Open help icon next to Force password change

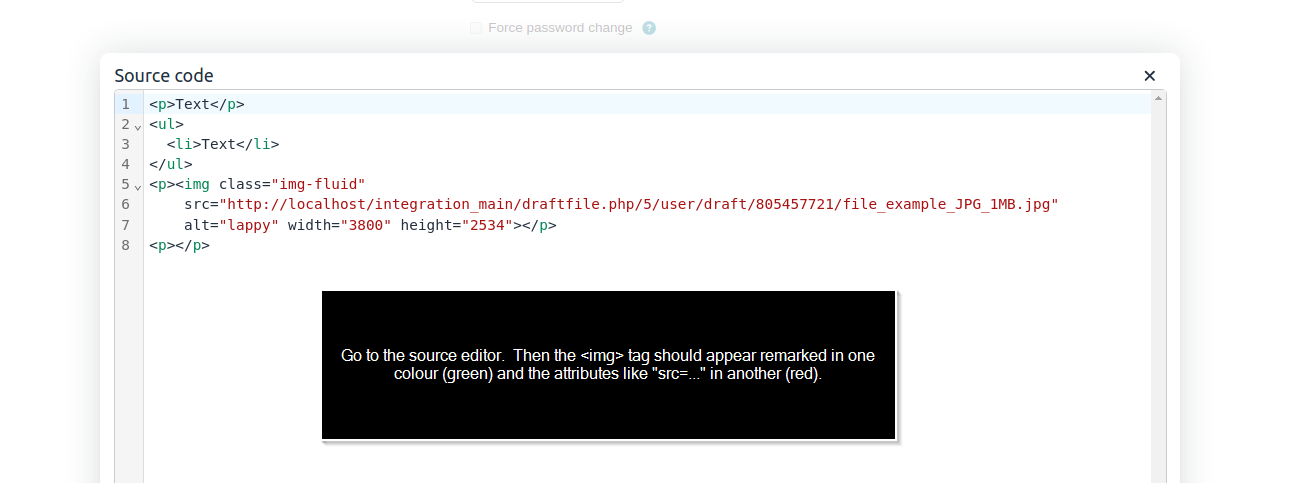pos(649,28)
